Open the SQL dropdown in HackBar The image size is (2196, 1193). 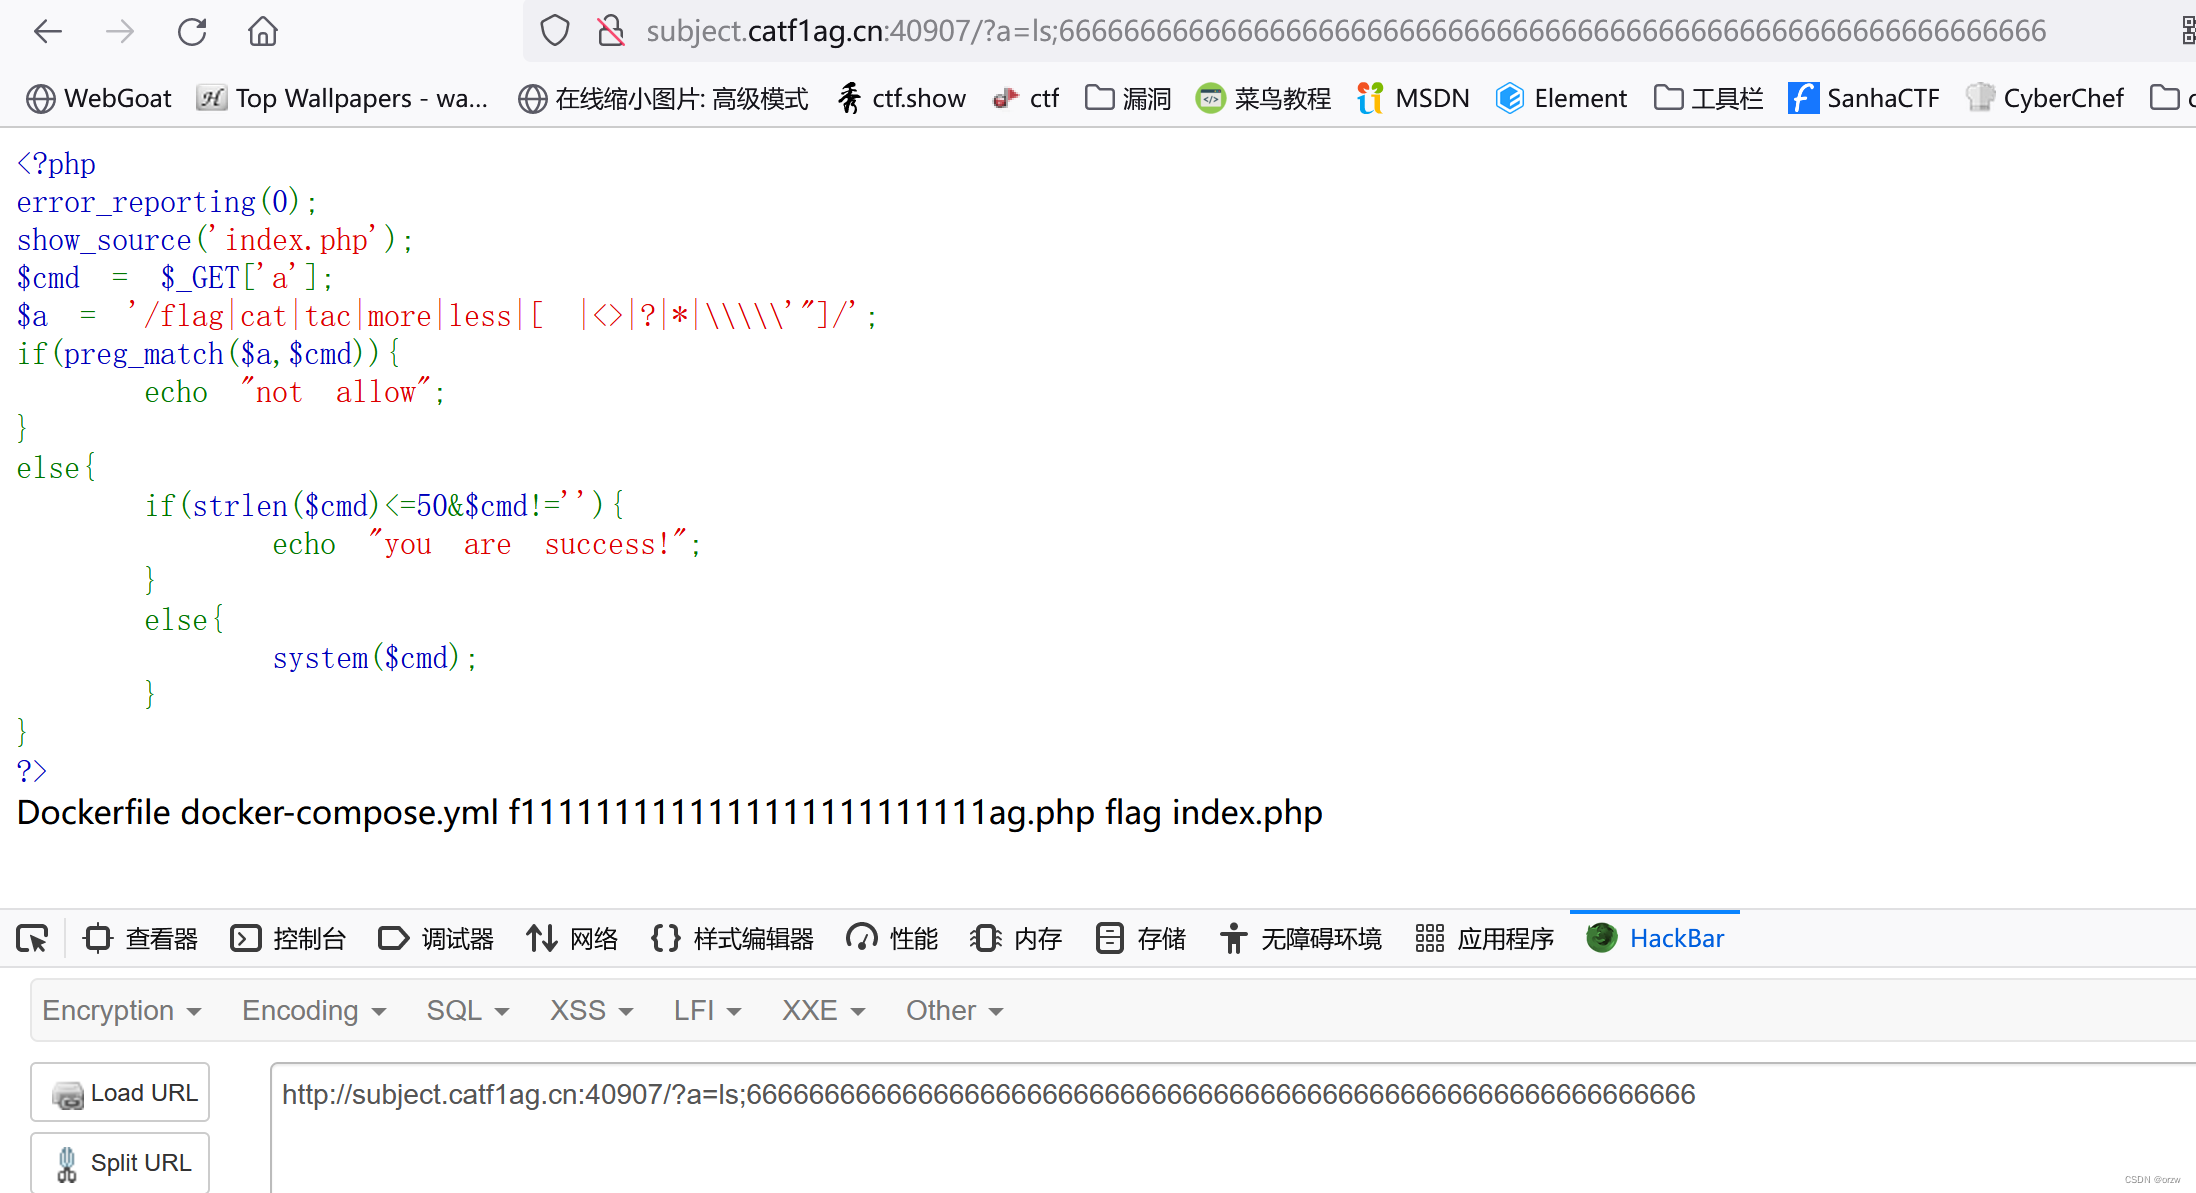(467, 1010)
